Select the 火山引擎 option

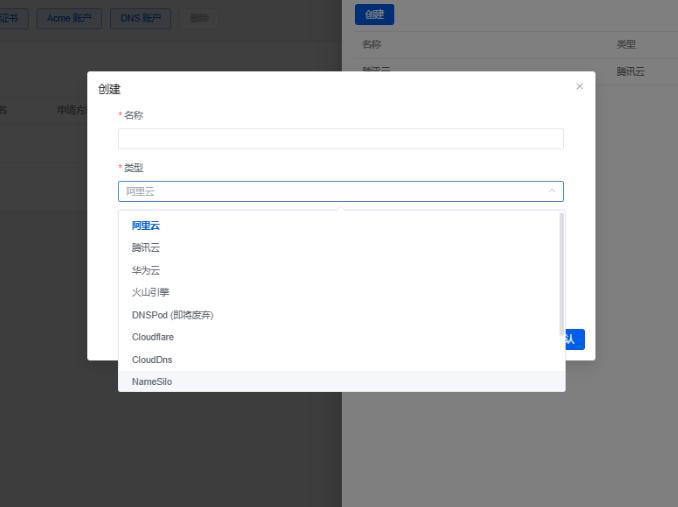(342, 293)
